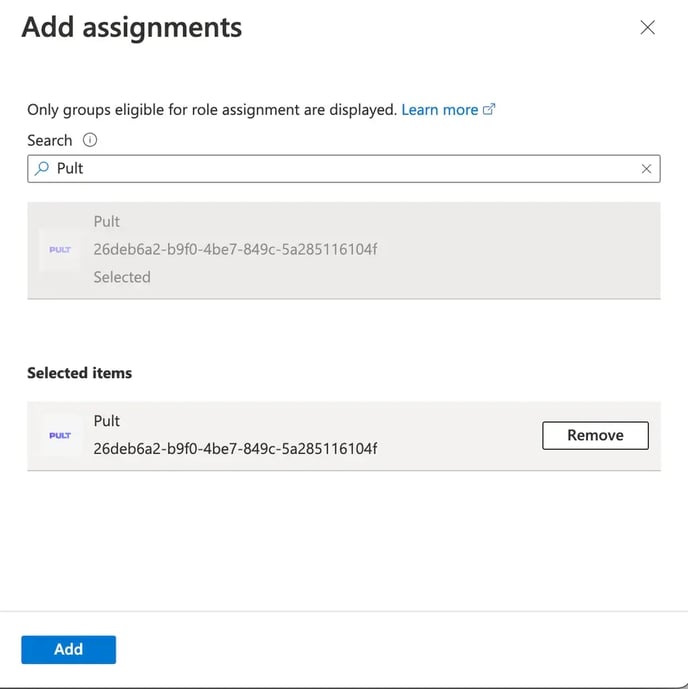Select the Pult name in the search results

(x=107, y=222)
